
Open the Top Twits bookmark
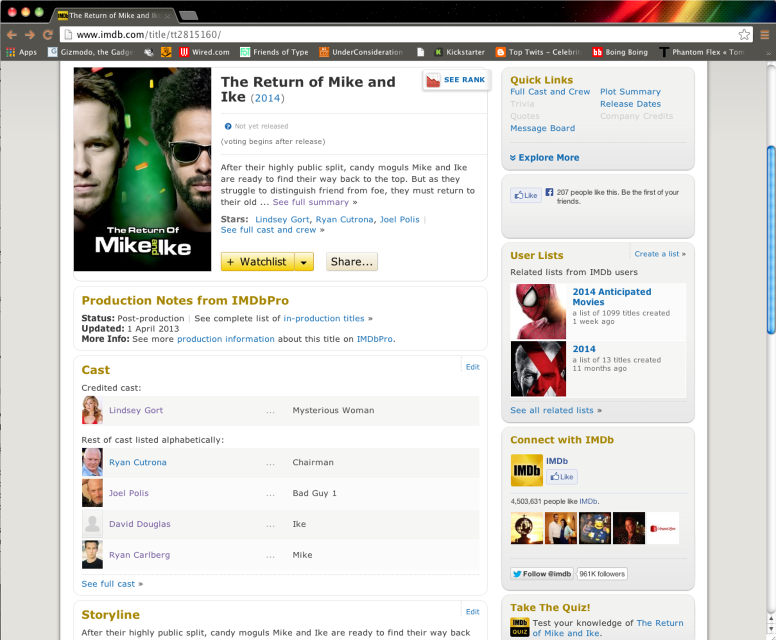[x=538, y=52]
